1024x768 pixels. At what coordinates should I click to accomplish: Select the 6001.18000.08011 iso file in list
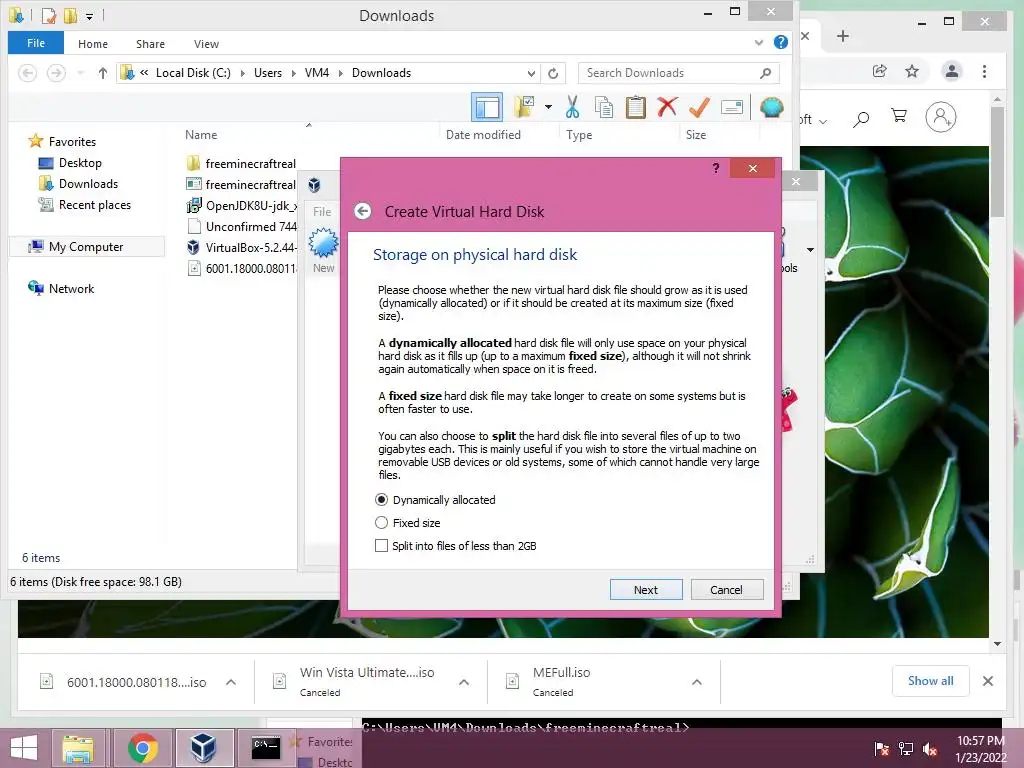click(241, 268)
